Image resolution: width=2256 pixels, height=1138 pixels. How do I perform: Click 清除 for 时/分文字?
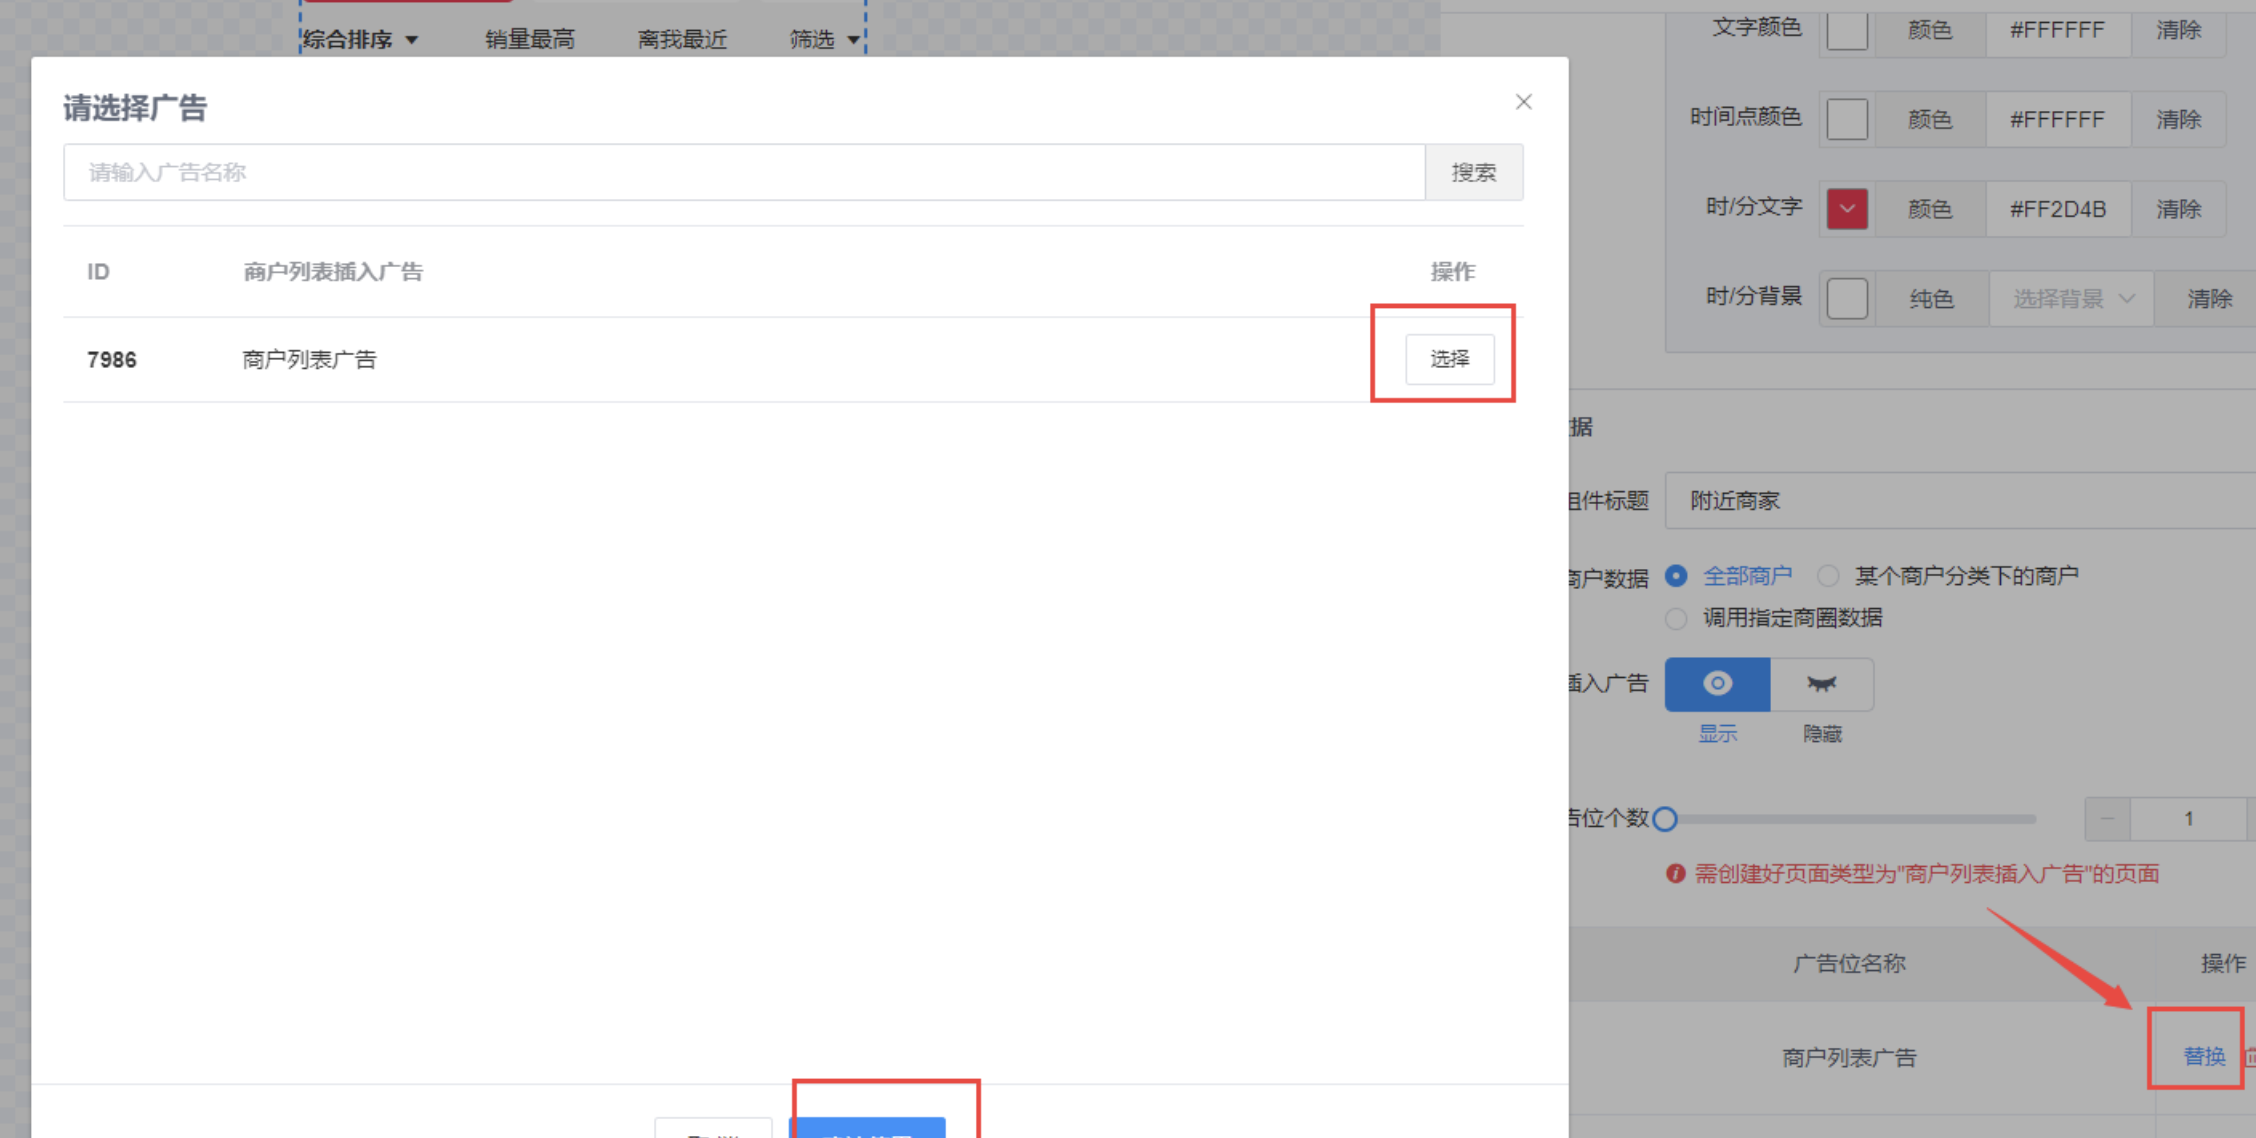tap(2178, 209)
